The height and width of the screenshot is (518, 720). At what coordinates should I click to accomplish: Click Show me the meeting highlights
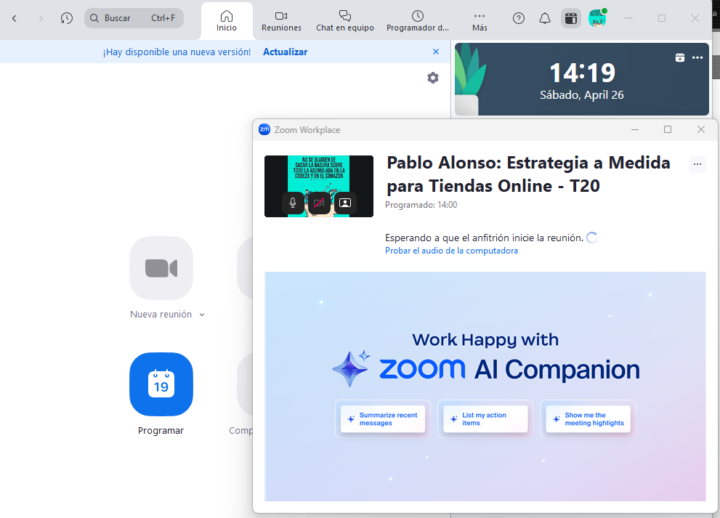point(588,419)
